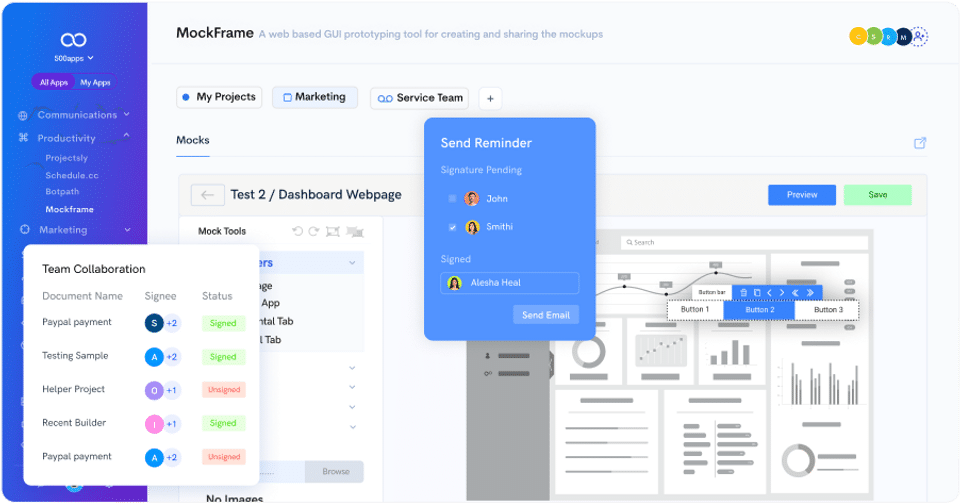Click the single right arrow icon
This screenshot has height=503, width=960.
(x=782, y=292)
